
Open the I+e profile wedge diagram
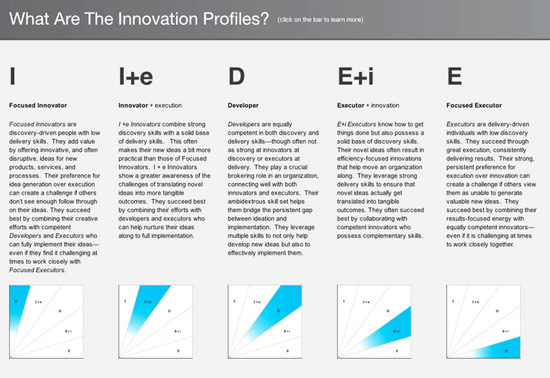(x=155, y=322)
